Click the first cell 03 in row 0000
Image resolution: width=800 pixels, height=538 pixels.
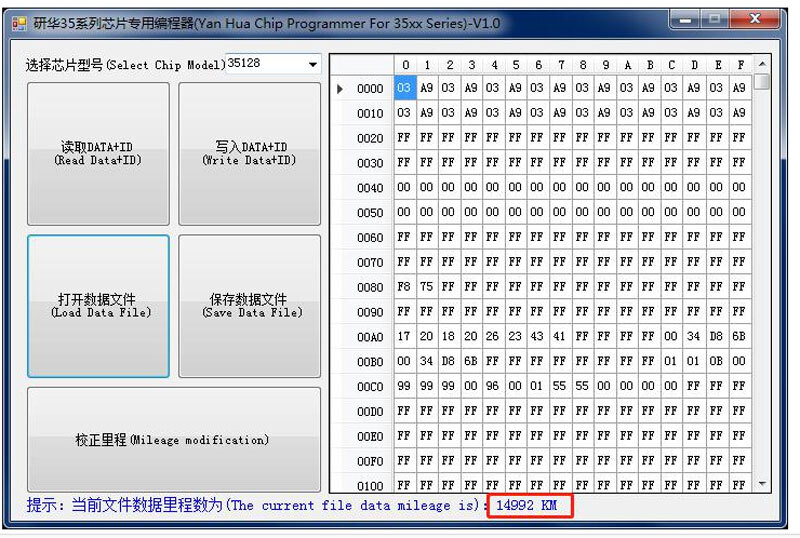click(x=404, y=88)
